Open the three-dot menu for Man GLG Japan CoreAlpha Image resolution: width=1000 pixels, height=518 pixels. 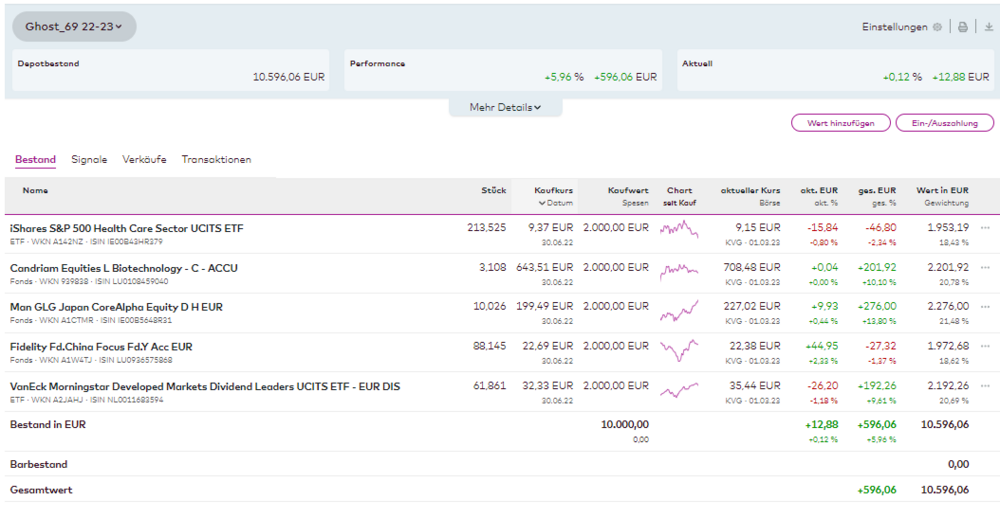985,308
